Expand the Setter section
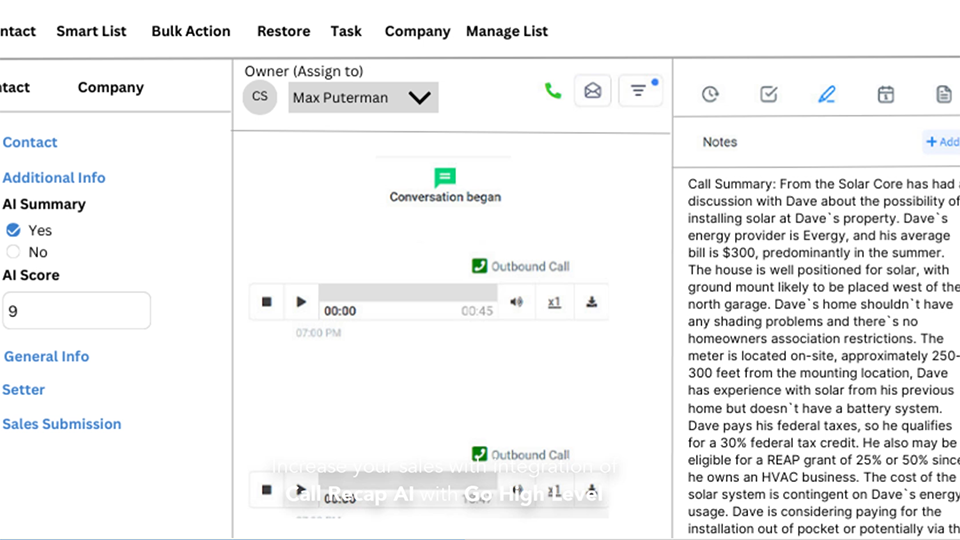The image size is (960, 540). pos(23,389)
